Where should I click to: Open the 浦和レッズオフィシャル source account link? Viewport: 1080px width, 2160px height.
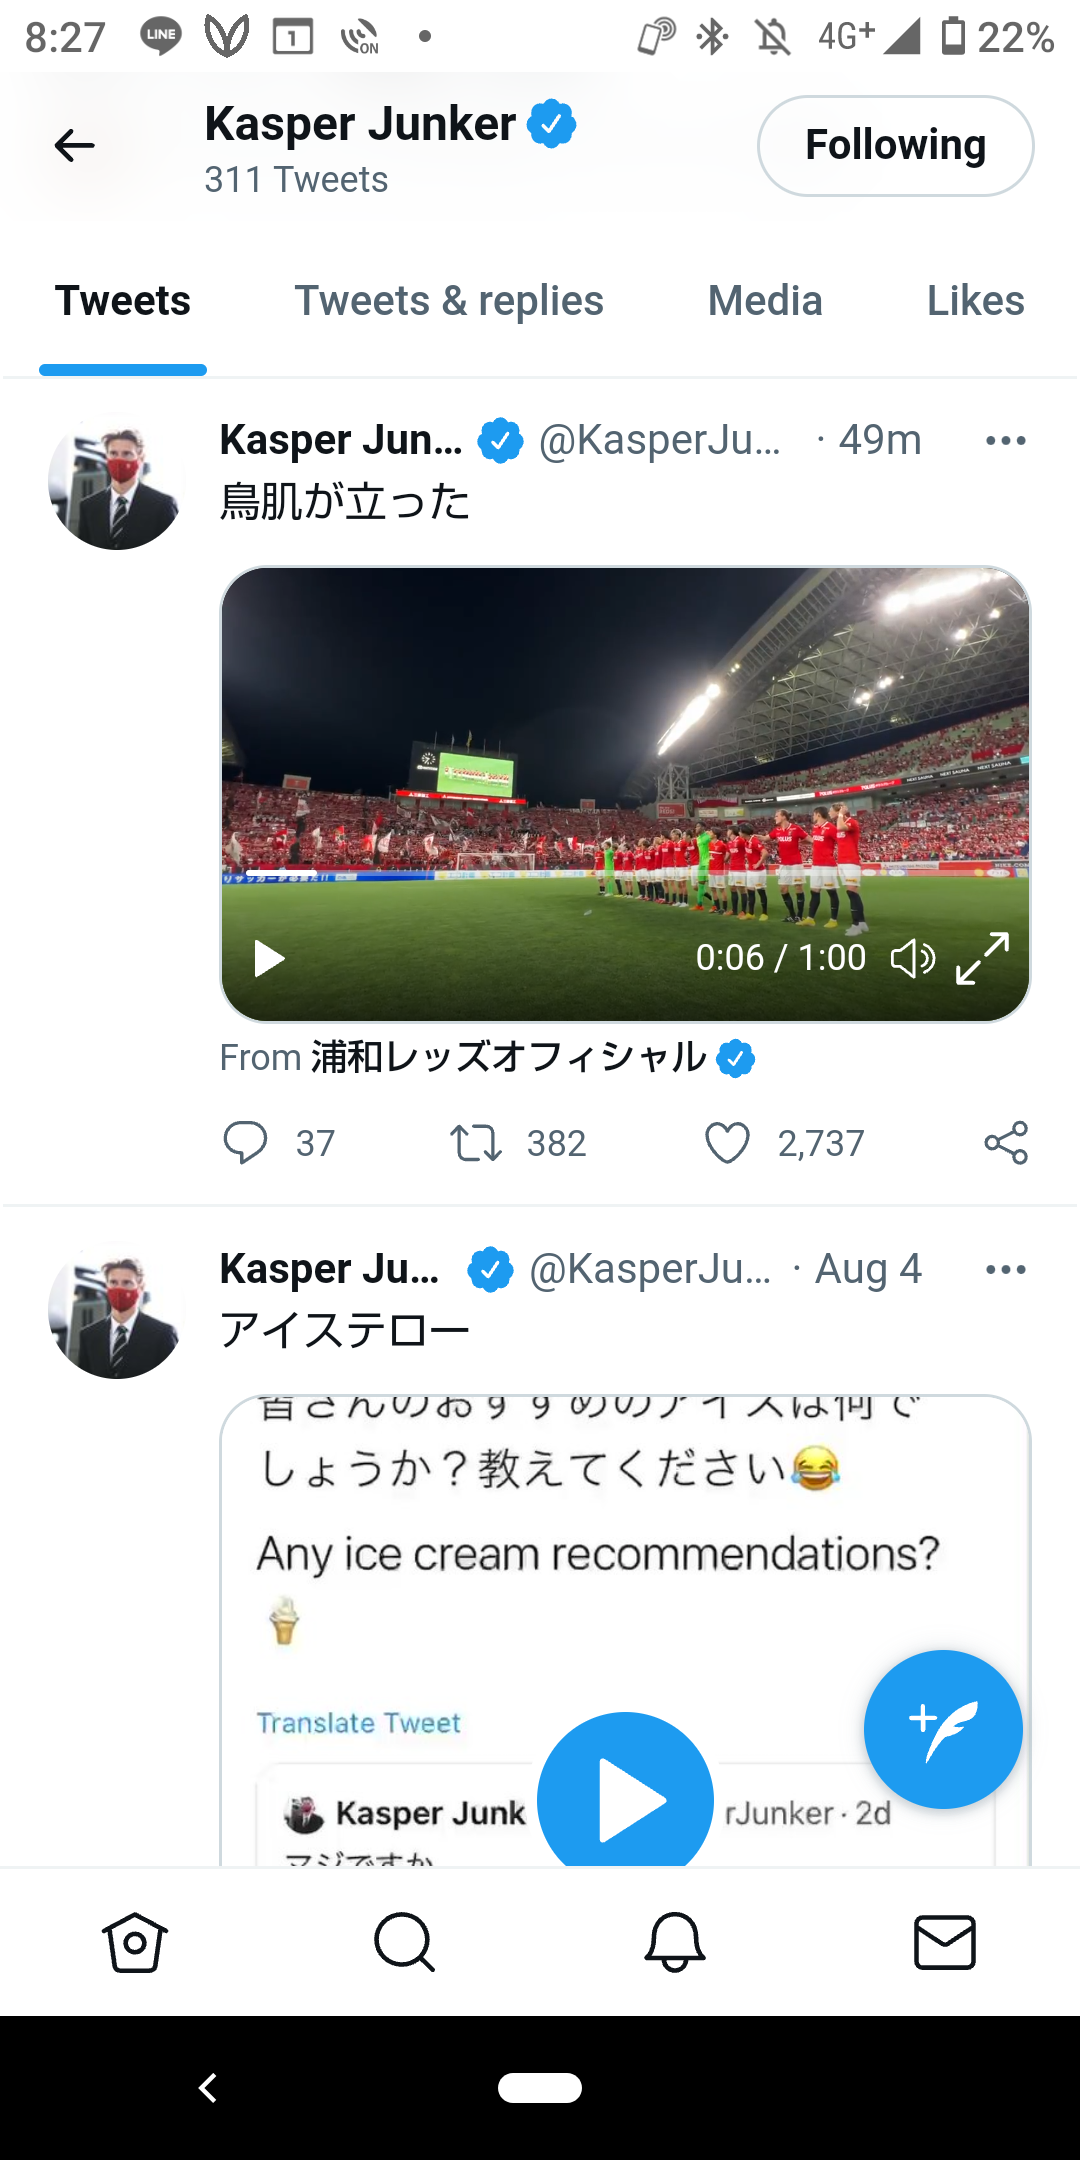click(x=508, y=1058)
